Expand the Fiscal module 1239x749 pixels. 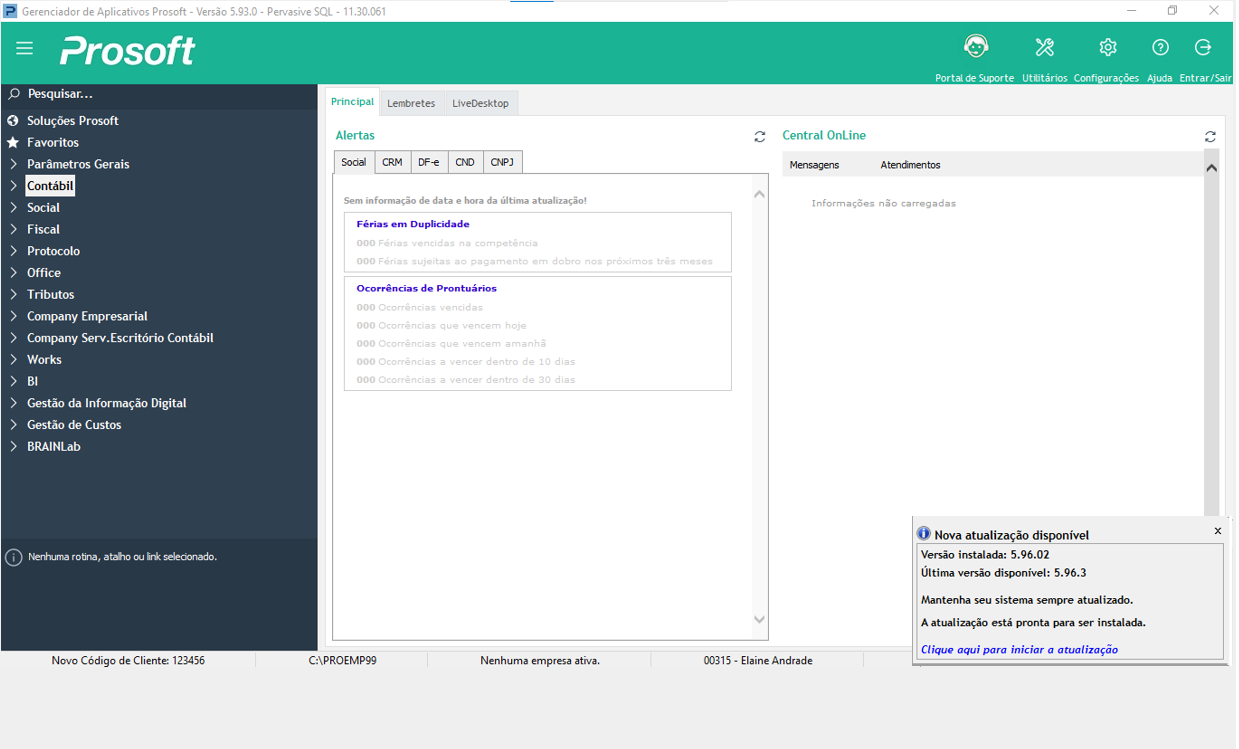coord(13,230)
